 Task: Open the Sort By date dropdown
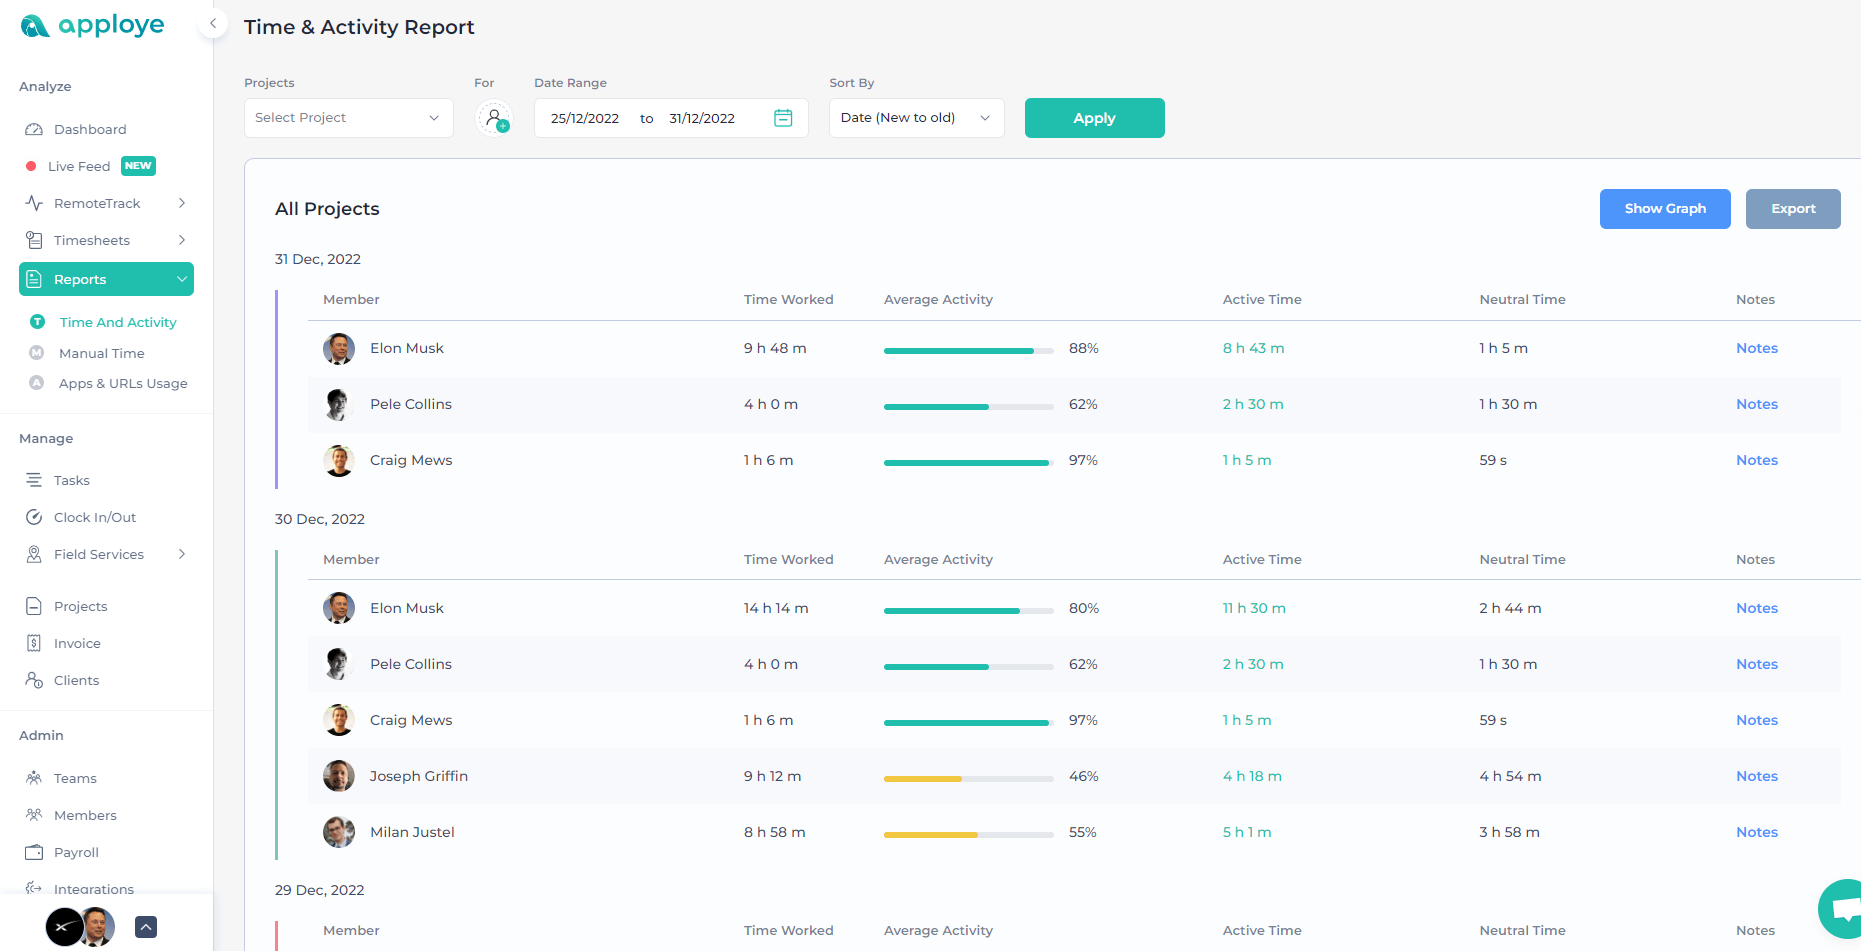point(916,118)
